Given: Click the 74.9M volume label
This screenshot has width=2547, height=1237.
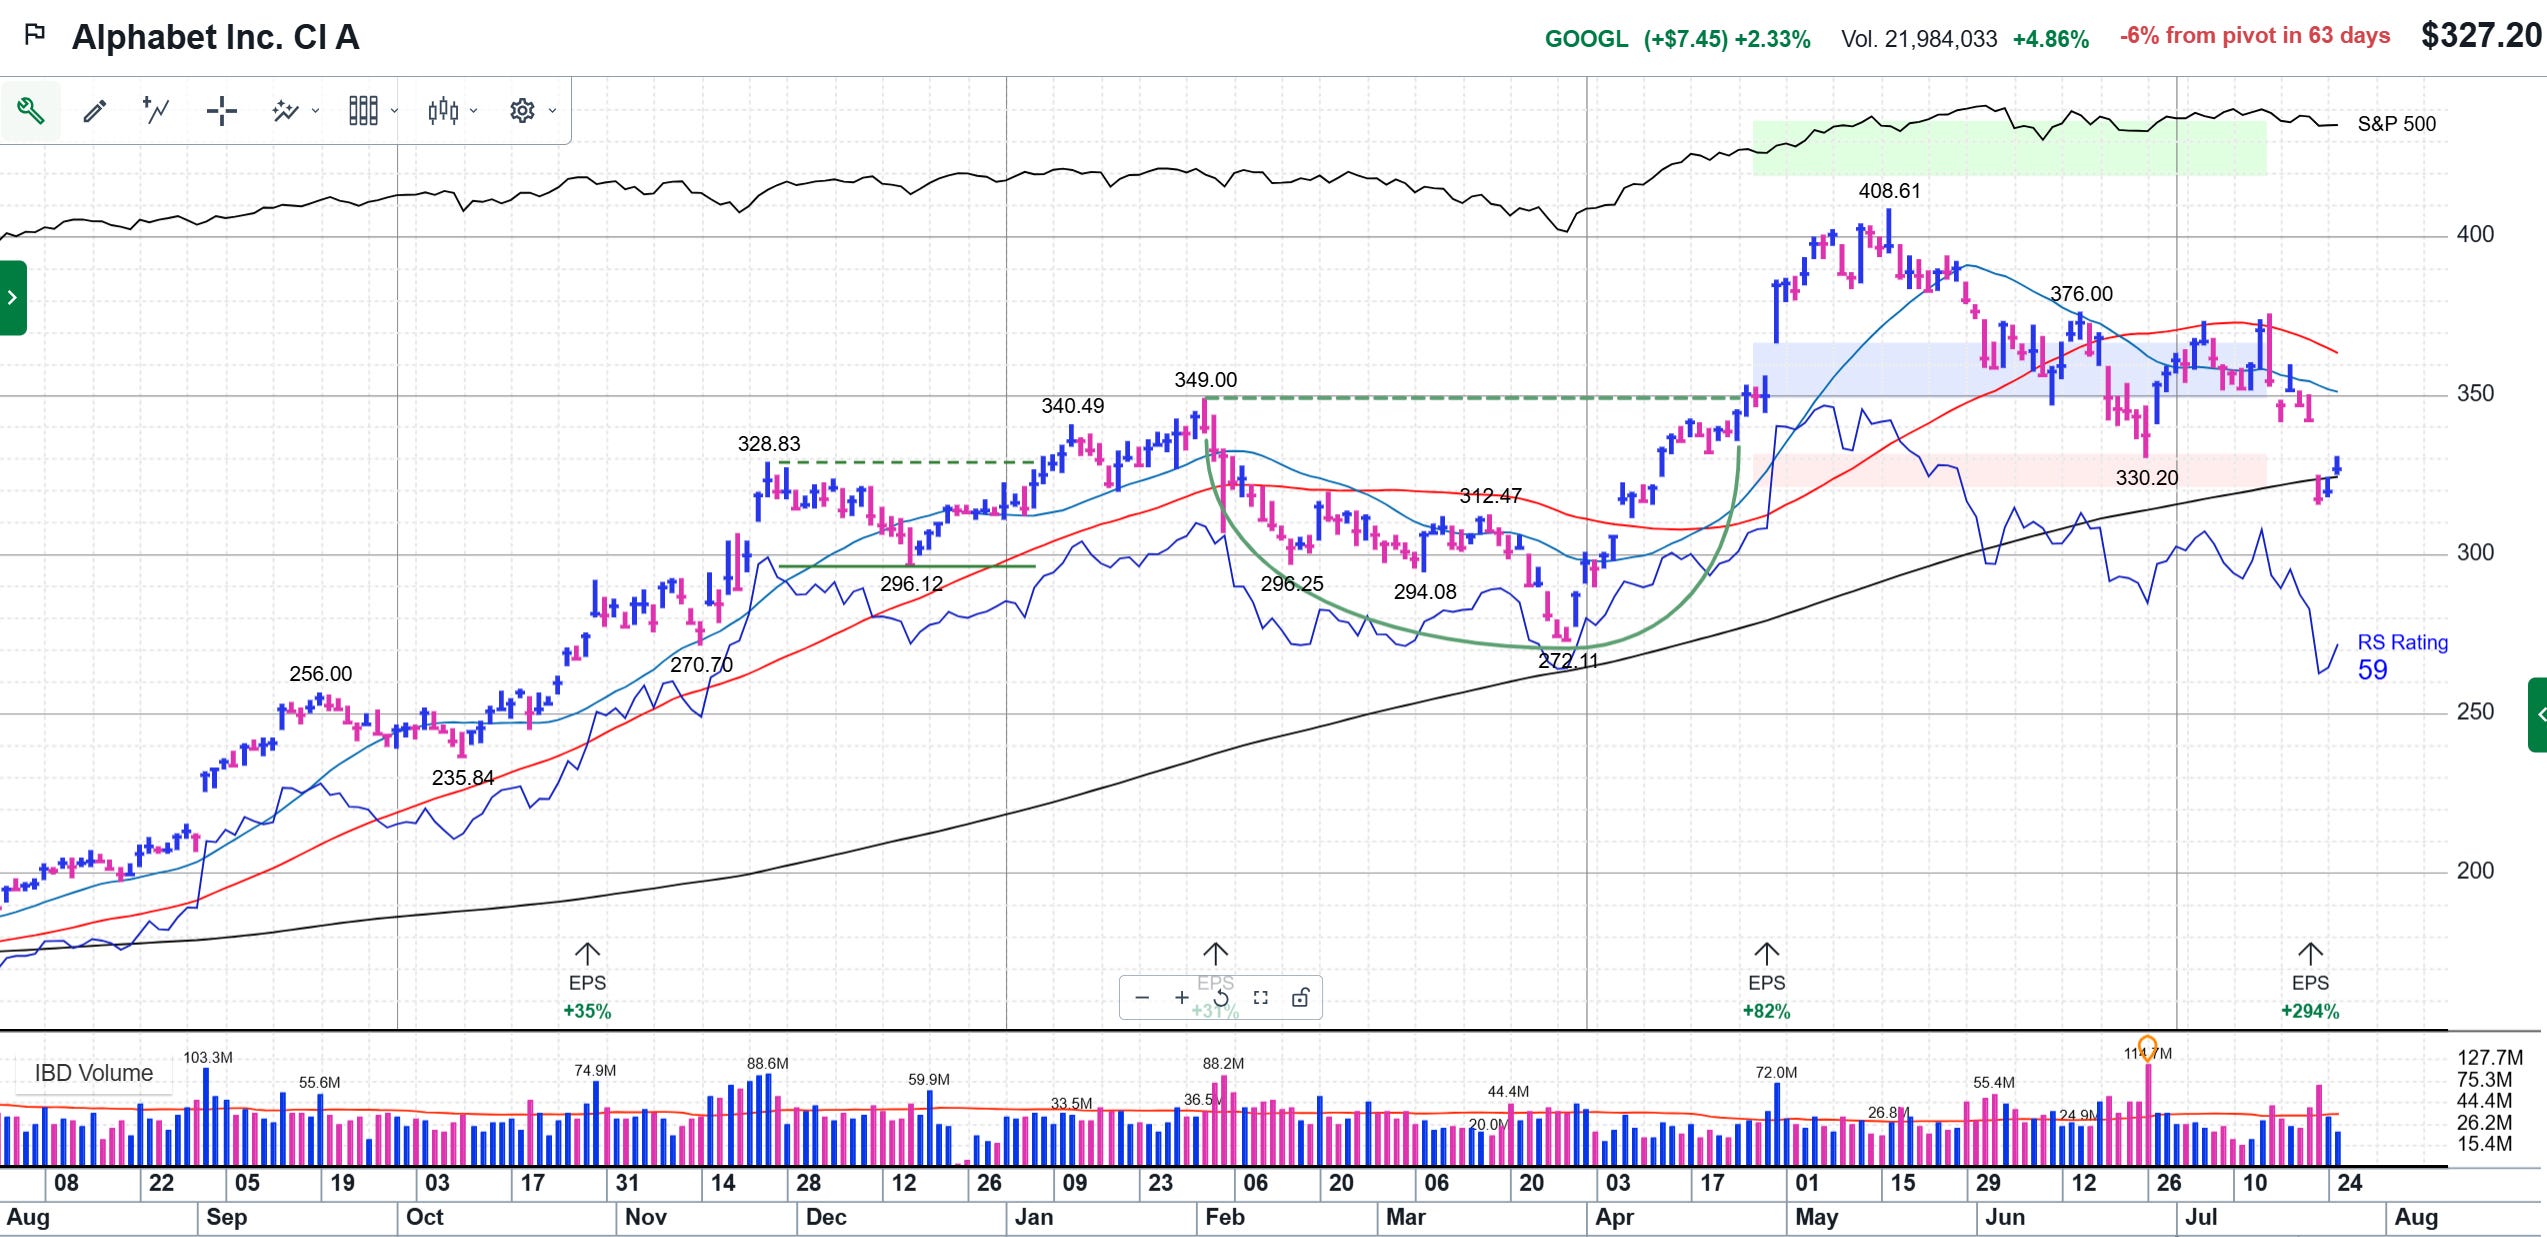Looking at the screenshot, I should [x=595, y=1070].
